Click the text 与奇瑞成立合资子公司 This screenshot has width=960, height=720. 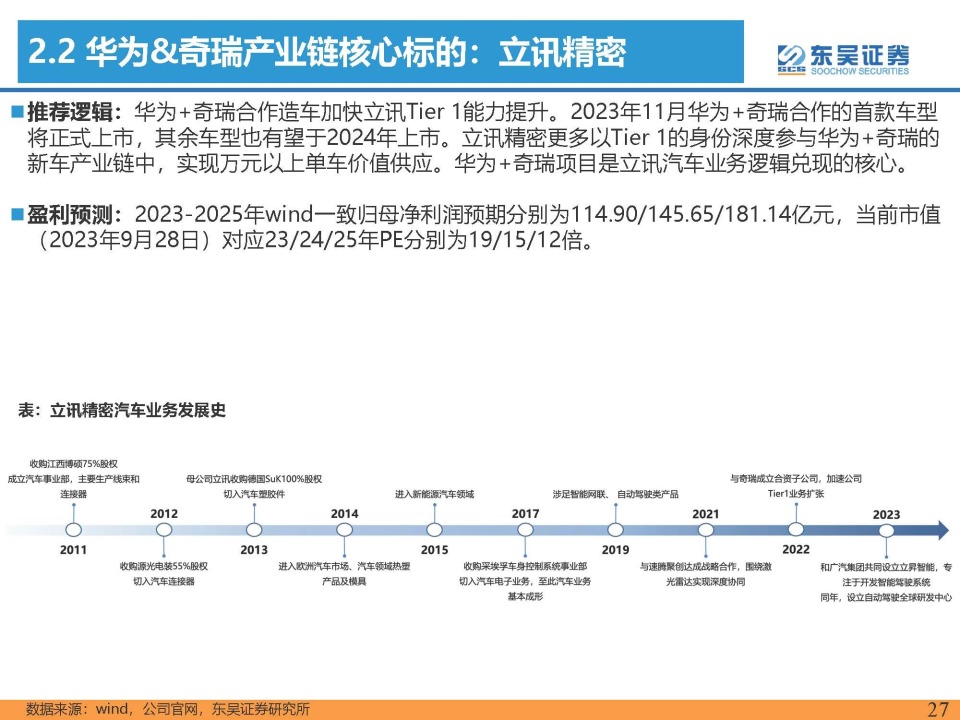tap(774, 479)
